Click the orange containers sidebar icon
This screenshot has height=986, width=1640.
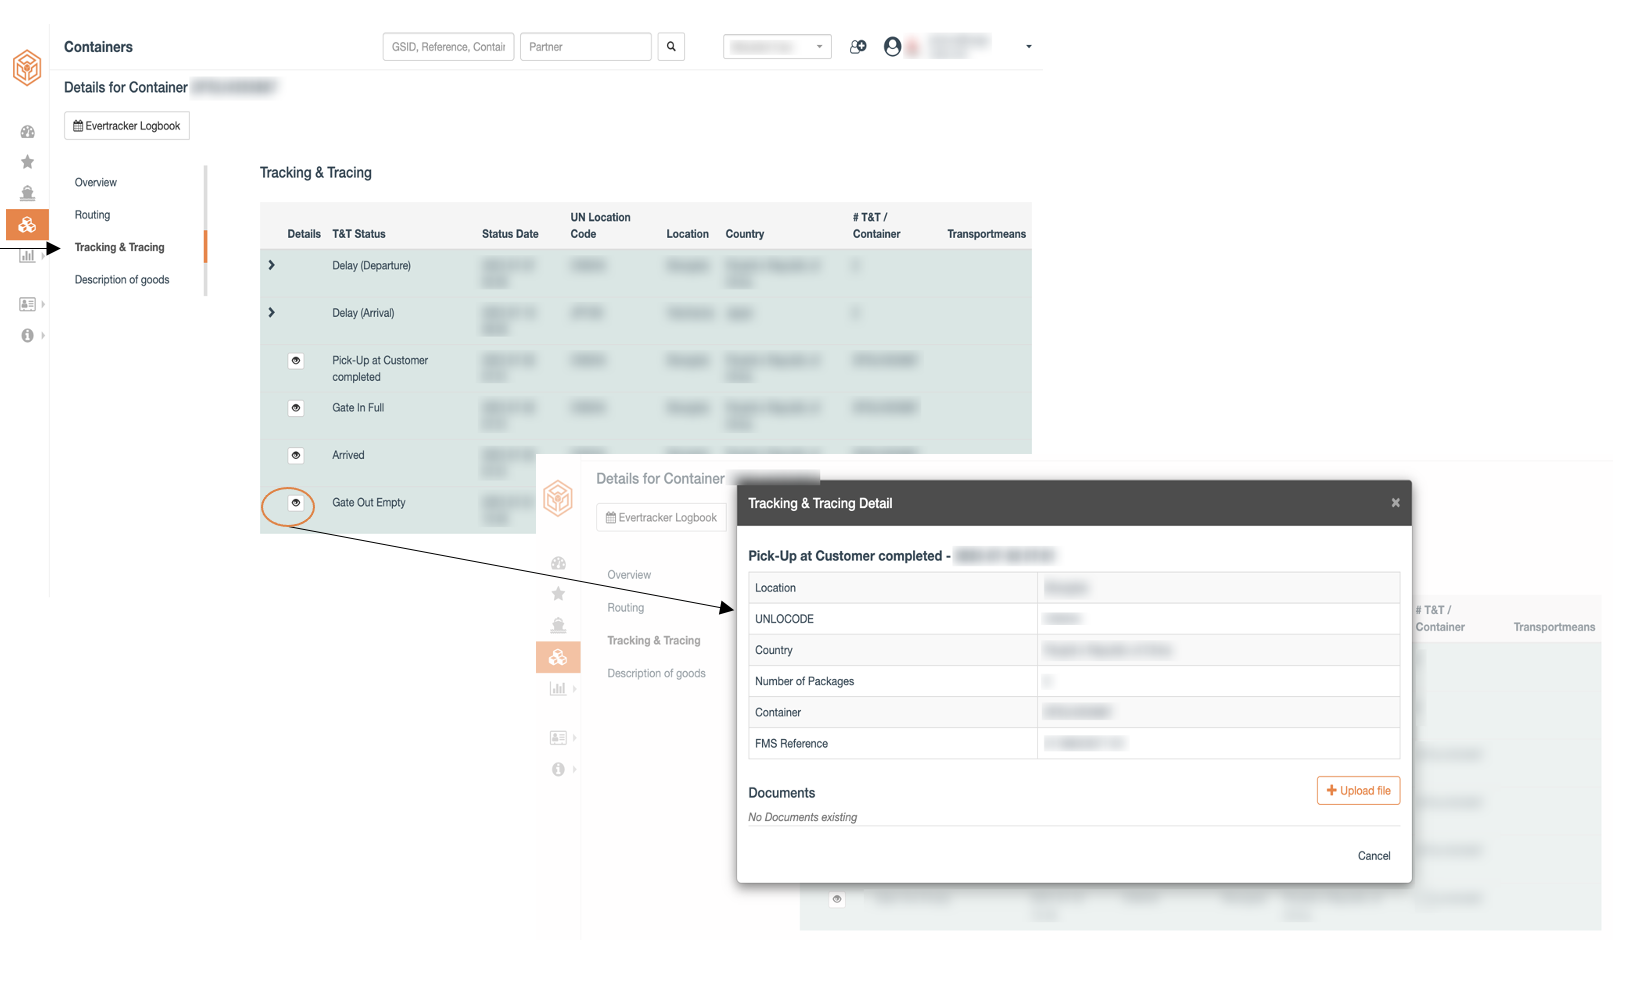pos(27,225)
